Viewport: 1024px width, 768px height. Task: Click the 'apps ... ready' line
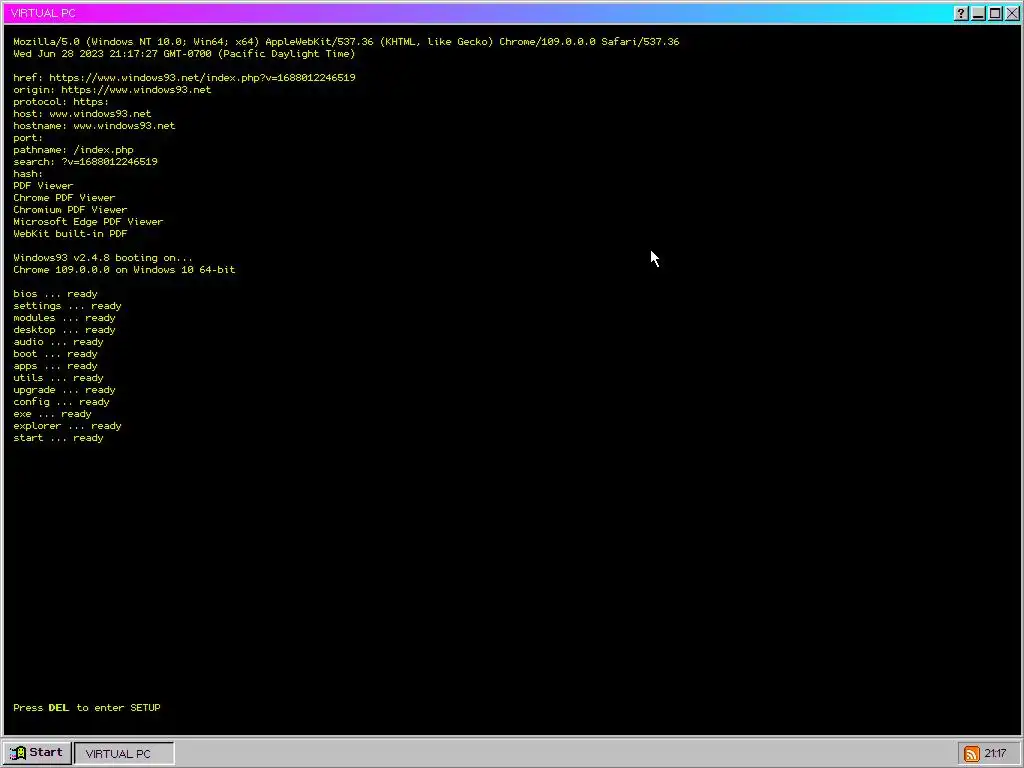[x=55, y=366]
